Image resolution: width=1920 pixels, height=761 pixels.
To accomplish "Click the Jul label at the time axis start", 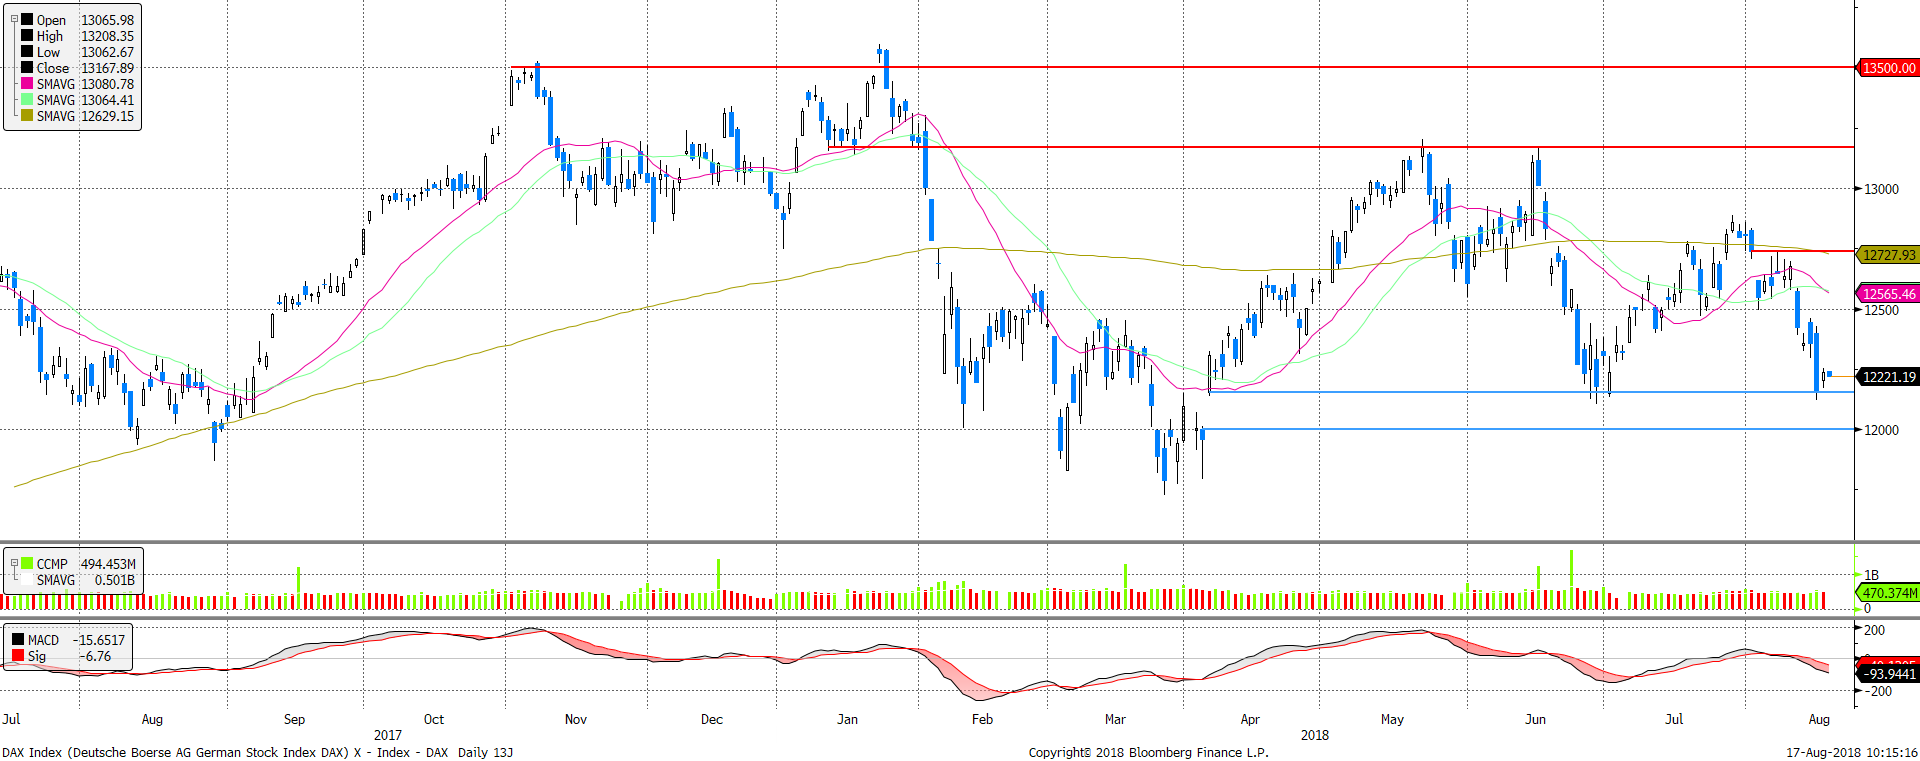I will tap(11, 719).
